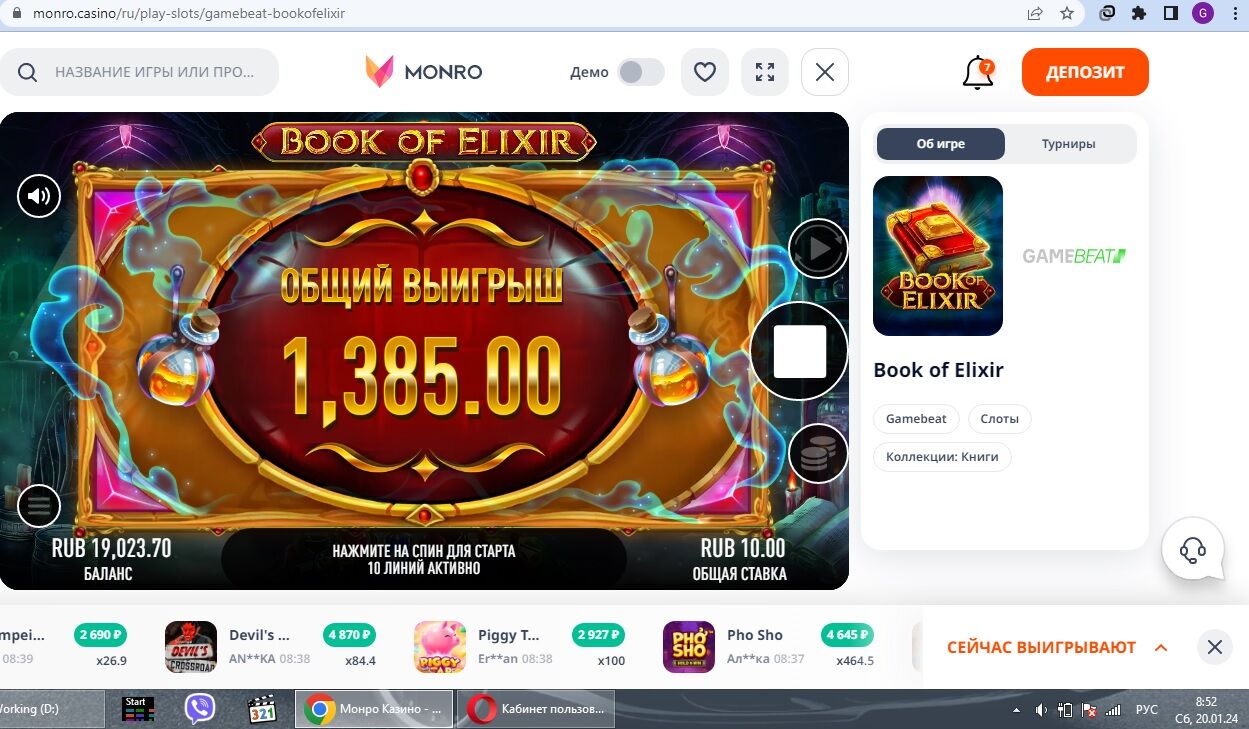Open the slot hamburger menu
The width and height of the screenshot is (1249, 729).
coord(39,506)
